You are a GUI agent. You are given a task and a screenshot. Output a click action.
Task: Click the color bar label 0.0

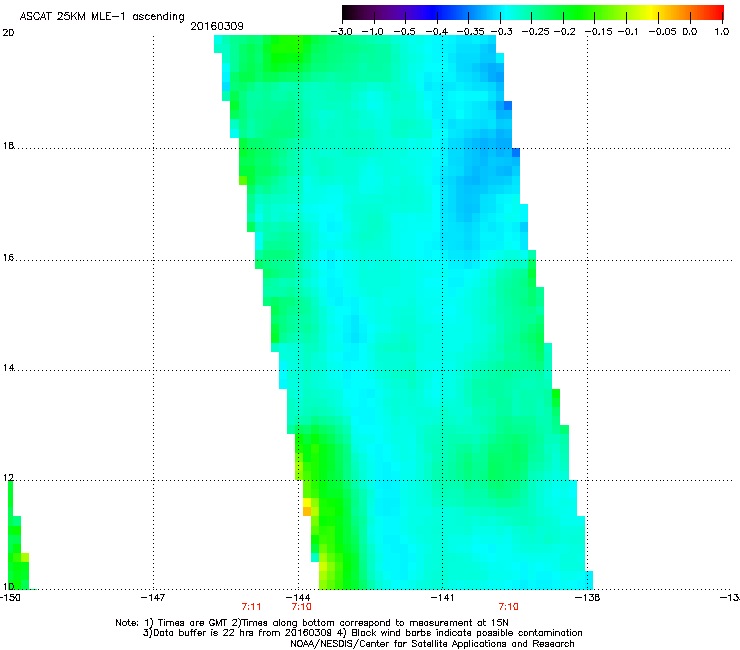click(690, 32)
